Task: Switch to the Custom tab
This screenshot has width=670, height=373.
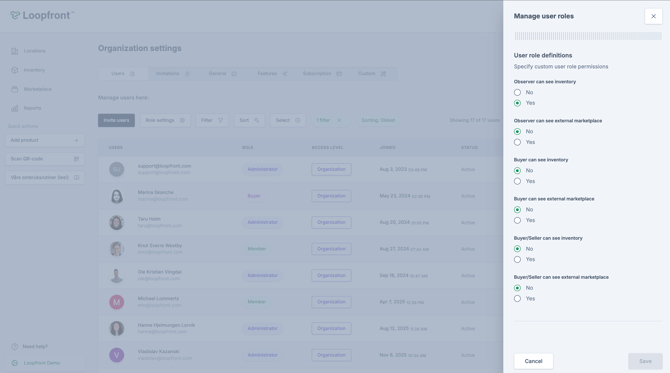Action: point(372,73)
